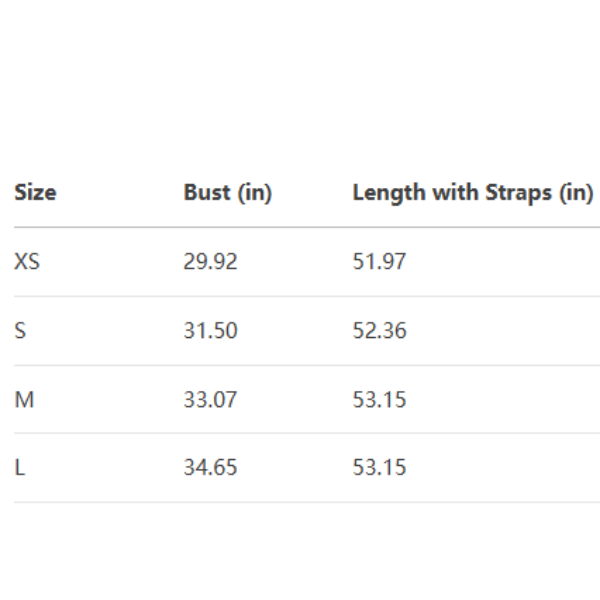Click the word "Length" in the header

pyautogui.click(x=389, y=193)
